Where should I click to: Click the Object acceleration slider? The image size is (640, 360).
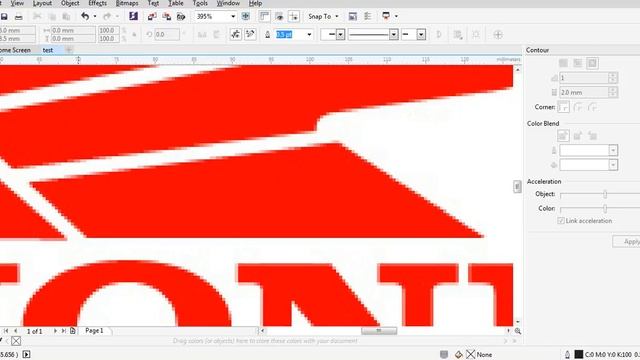pos(605,194)
